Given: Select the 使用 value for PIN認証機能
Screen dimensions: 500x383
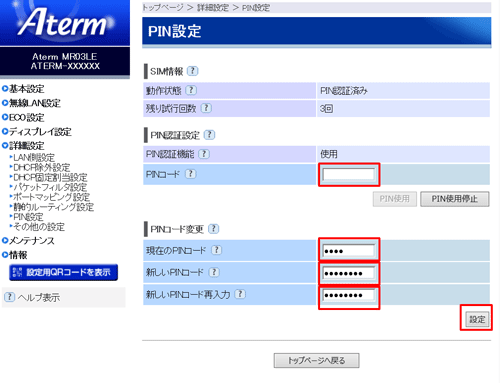Looking at the screenshot, I should point(329,154).
